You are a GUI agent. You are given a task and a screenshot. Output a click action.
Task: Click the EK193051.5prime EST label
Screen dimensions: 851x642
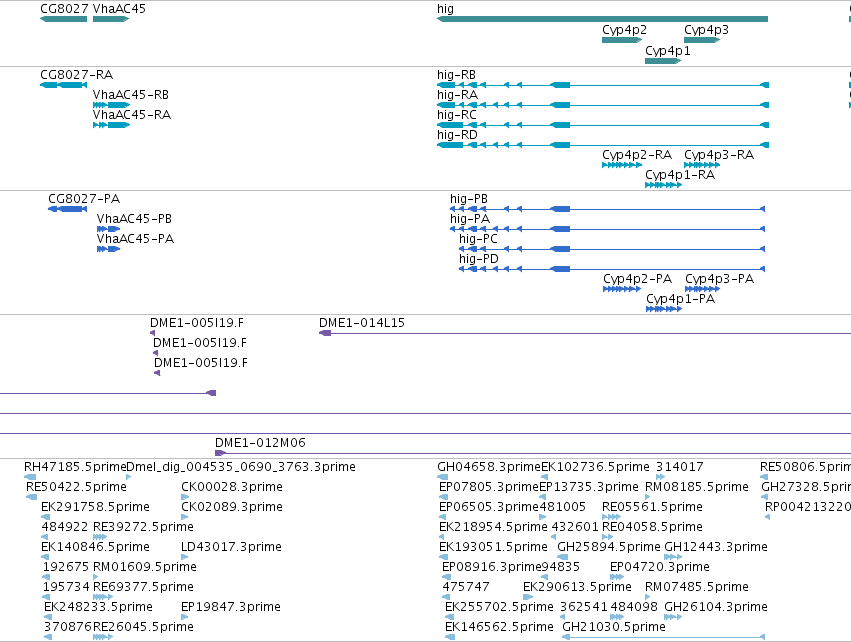point(493,547)
